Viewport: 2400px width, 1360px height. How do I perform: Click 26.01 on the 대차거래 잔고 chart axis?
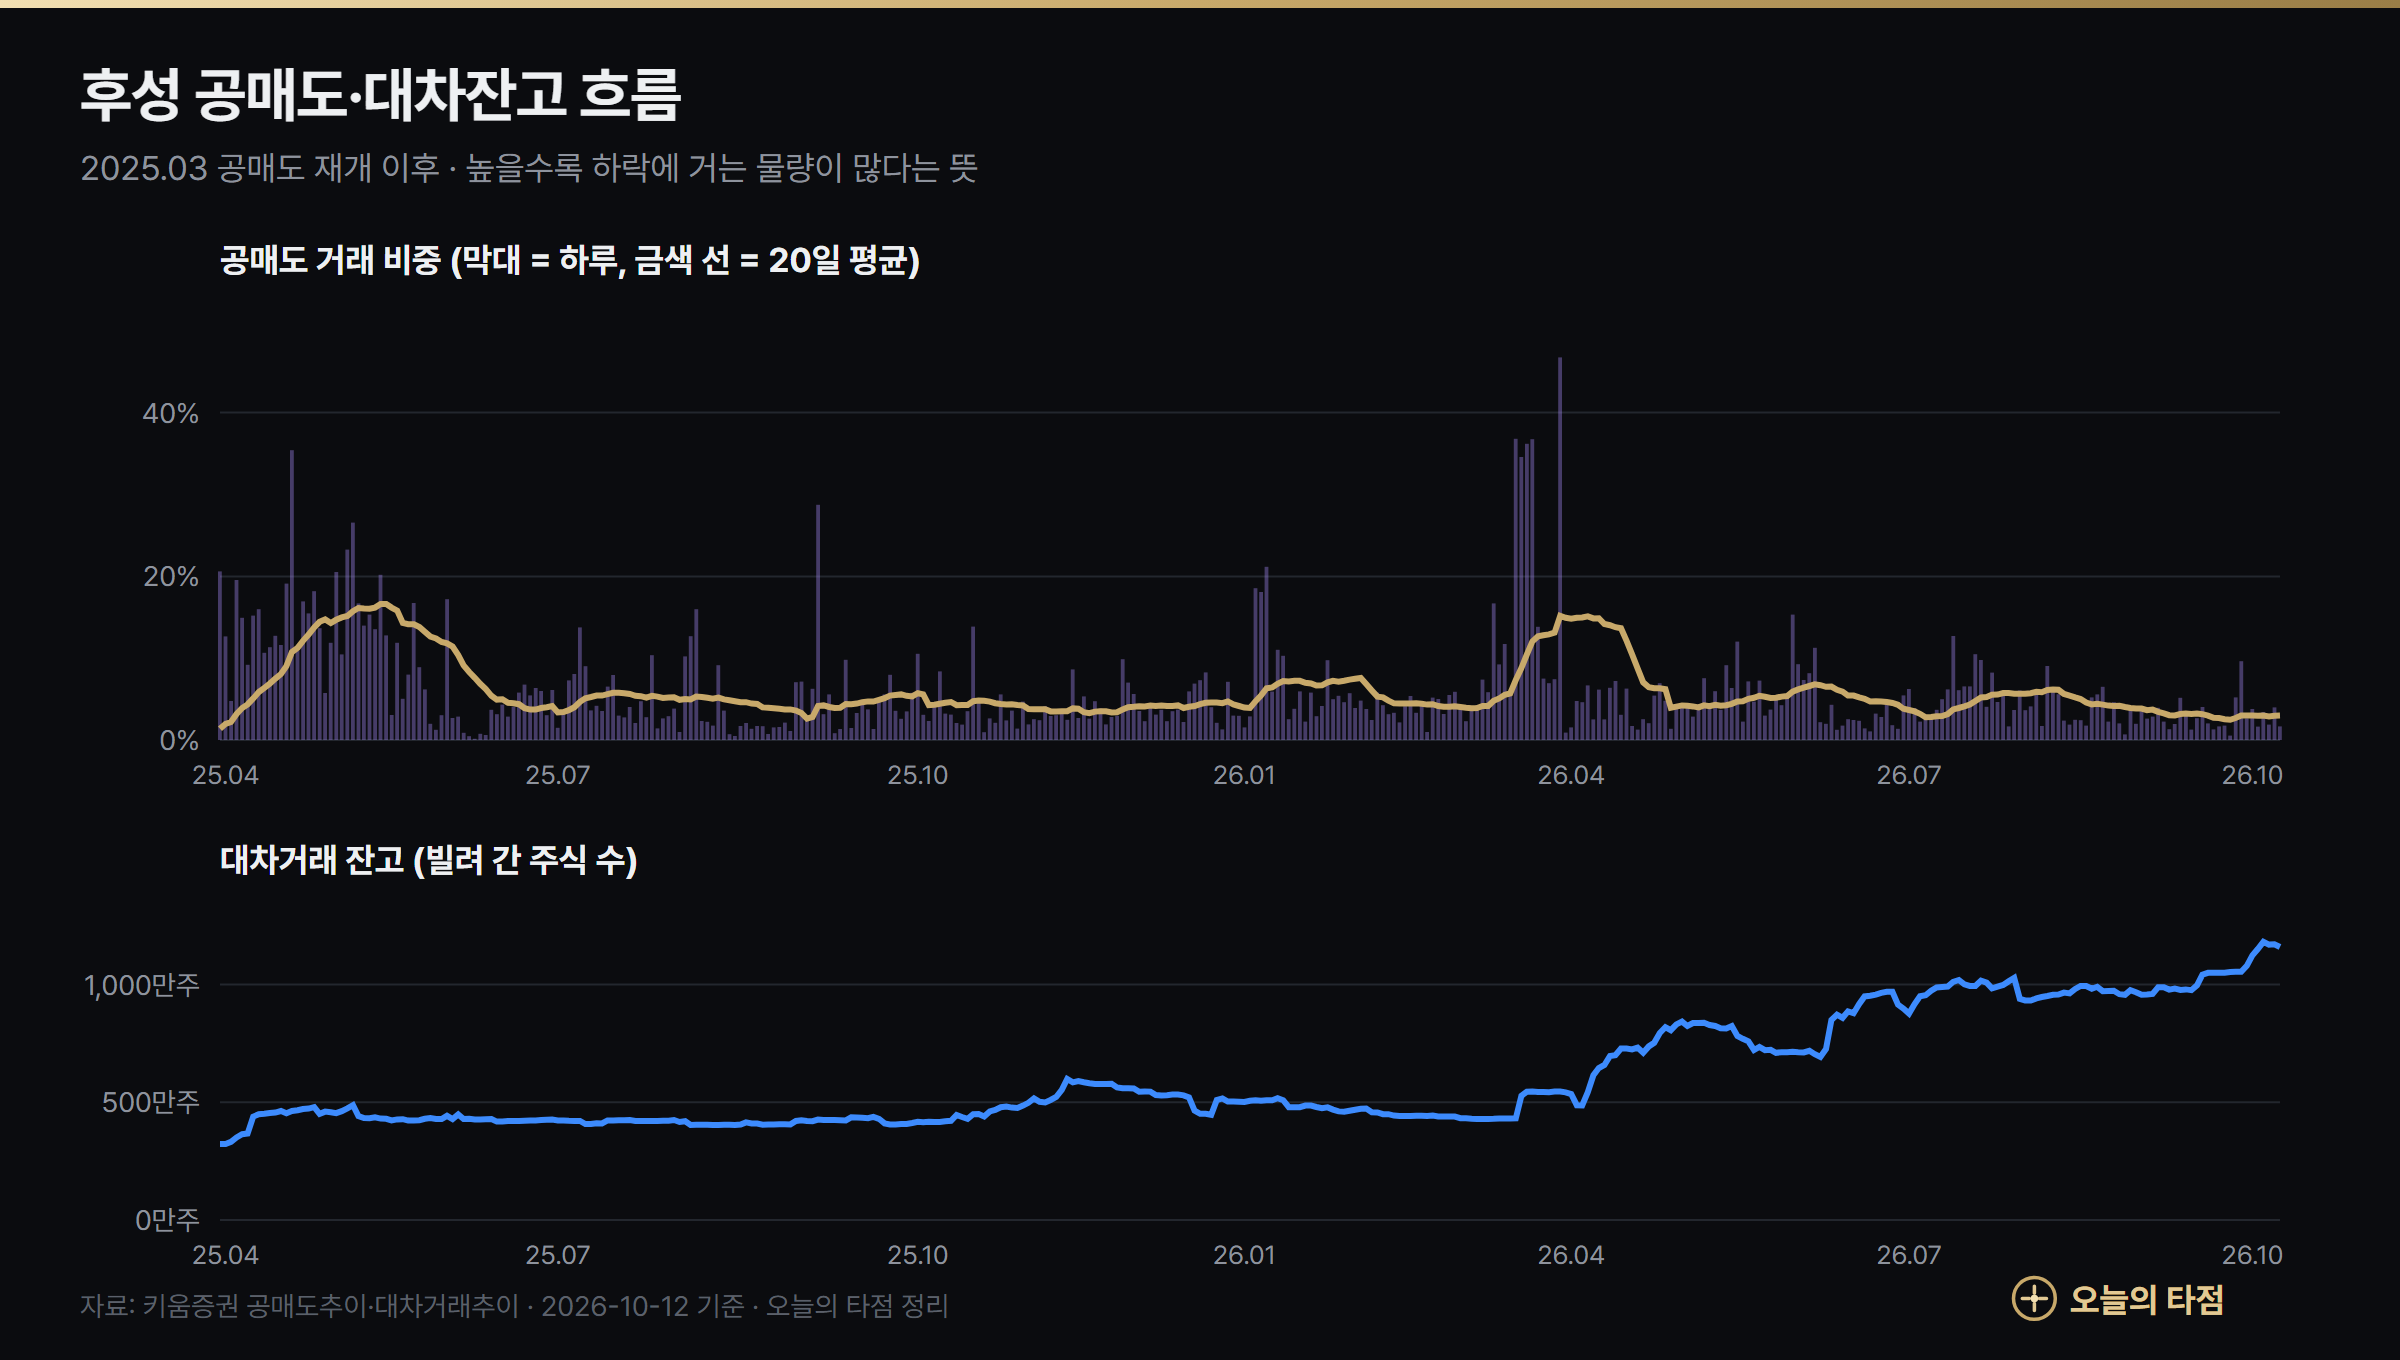click(x=1244, y=1255)
